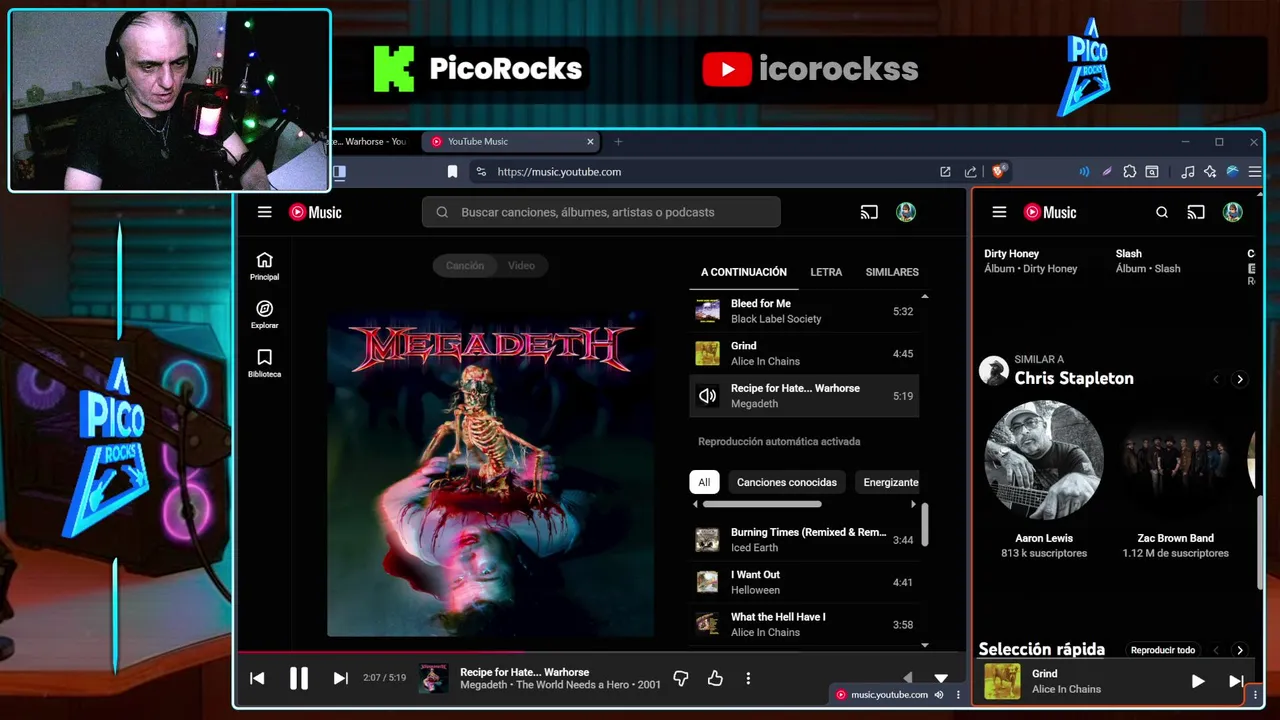Switch to Canción mode
The image size is (1280, 720).
click(x=464, y=266)
